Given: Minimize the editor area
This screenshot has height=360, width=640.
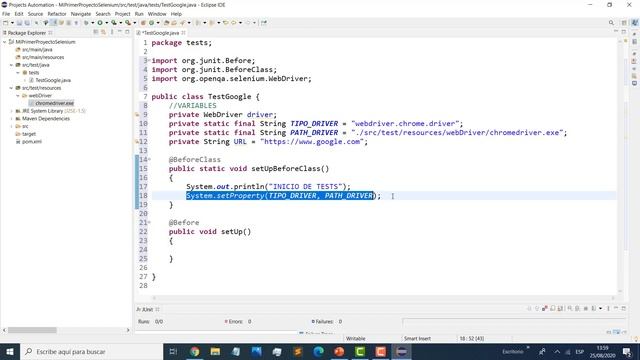Looking at the screenshot, I should click(616, 32).
